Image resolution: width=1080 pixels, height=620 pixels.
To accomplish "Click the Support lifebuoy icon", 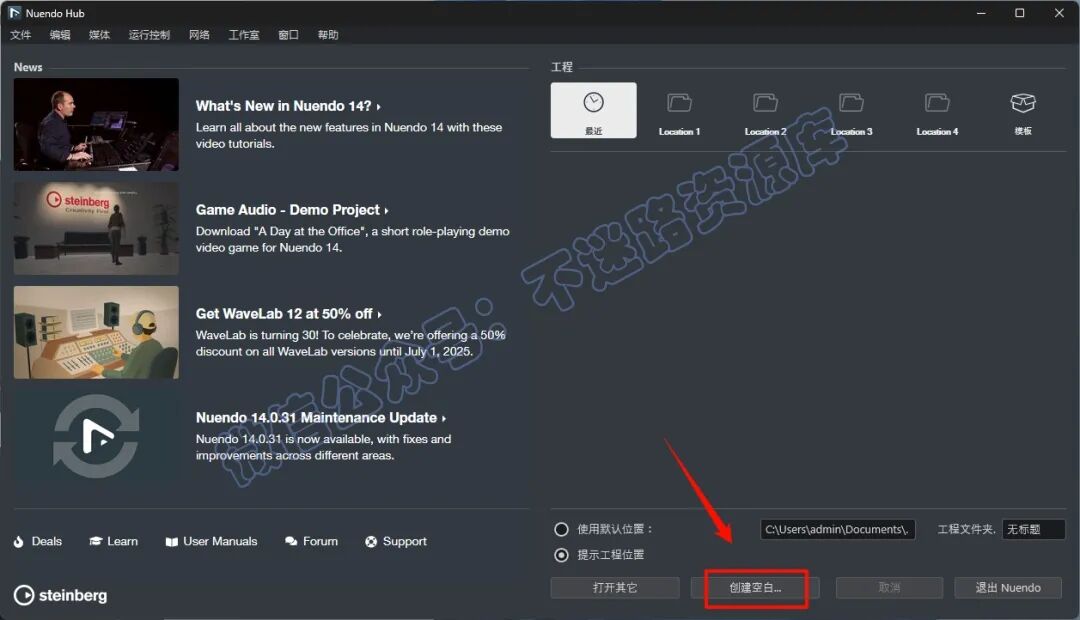I will point(371,541).
